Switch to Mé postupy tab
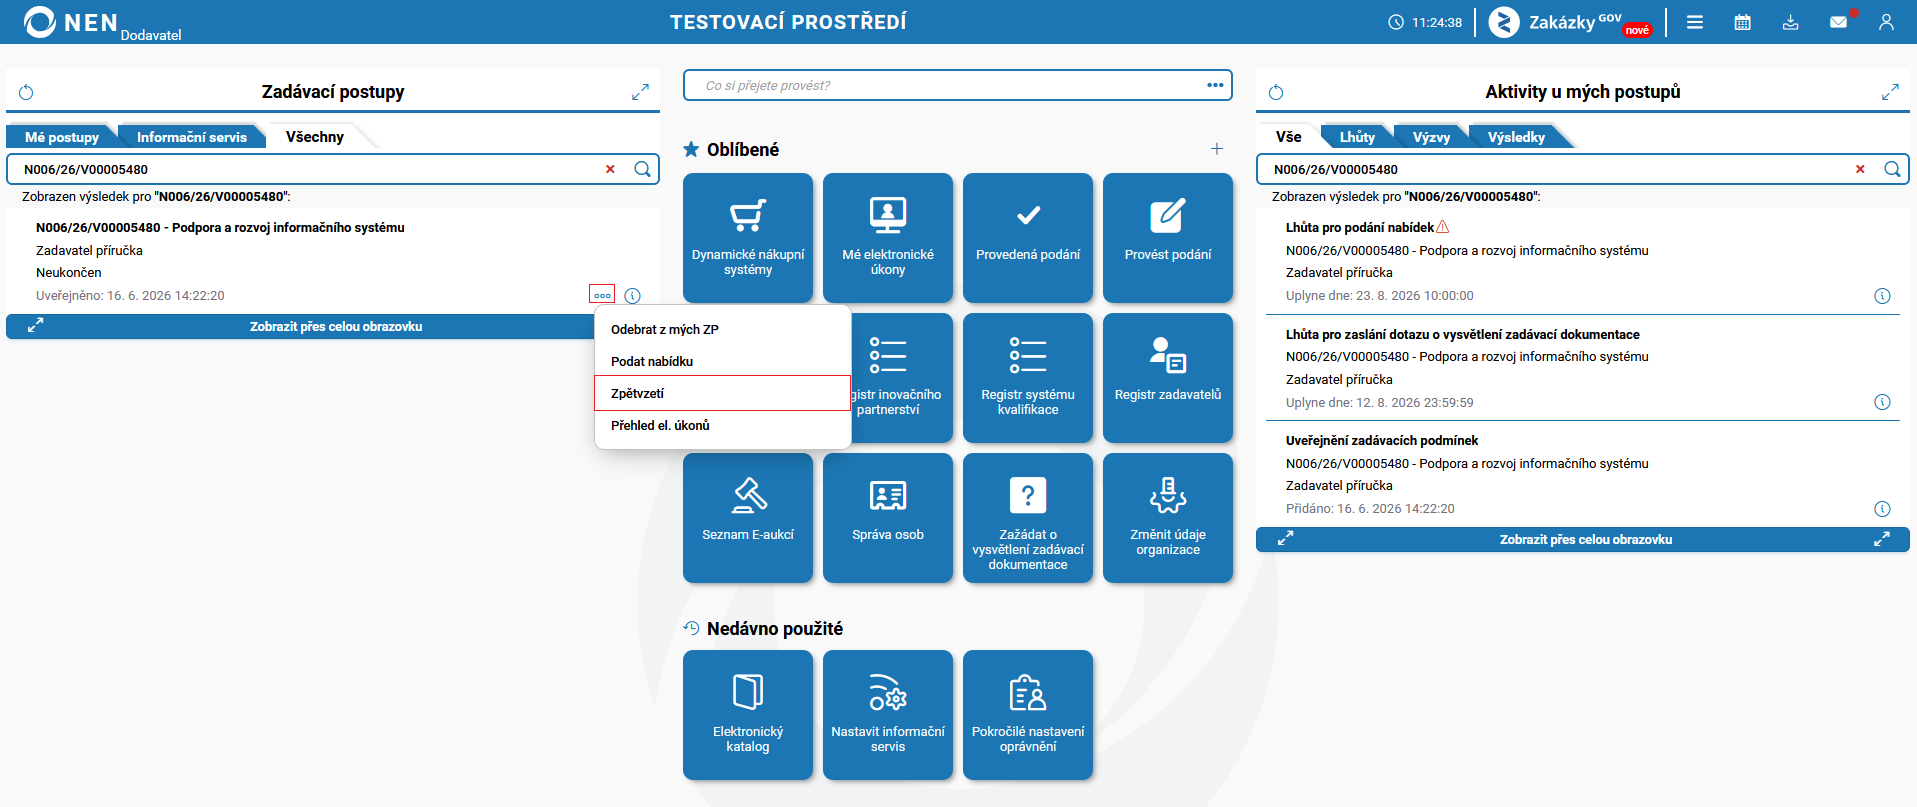The width and height of the screenshot is (1917, 807). pyautogui.click(x=62, y=137)
